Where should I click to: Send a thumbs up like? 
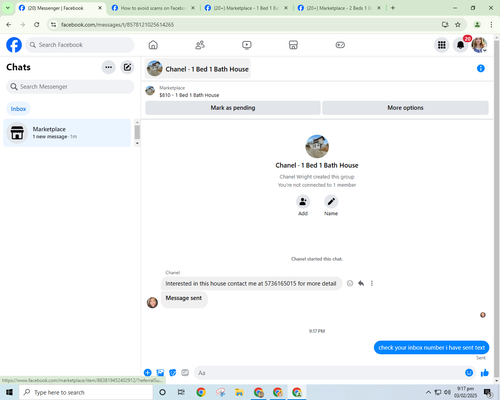(485, 373)
